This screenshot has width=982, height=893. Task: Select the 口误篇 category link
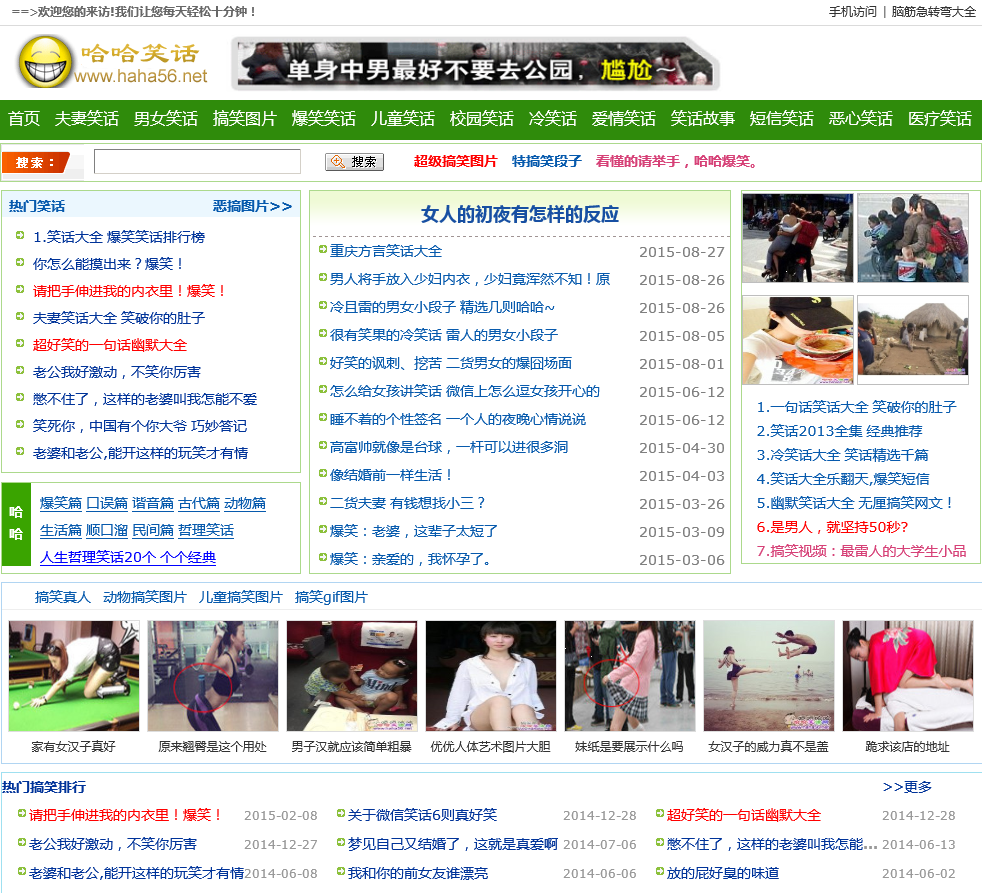[106, 503]
